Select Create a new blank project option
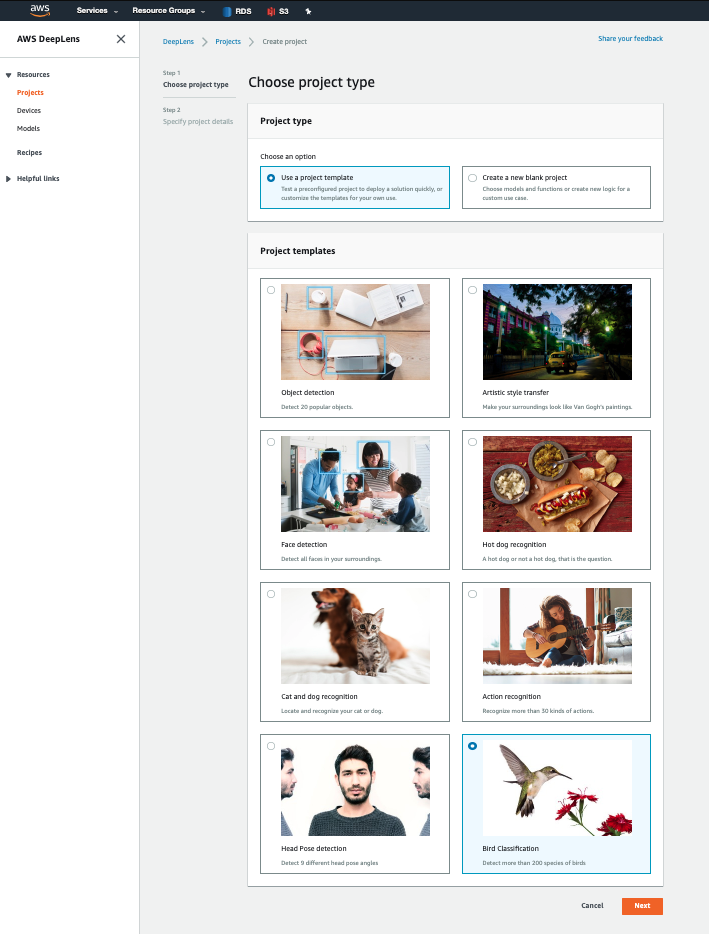 (x=472, y=178)
